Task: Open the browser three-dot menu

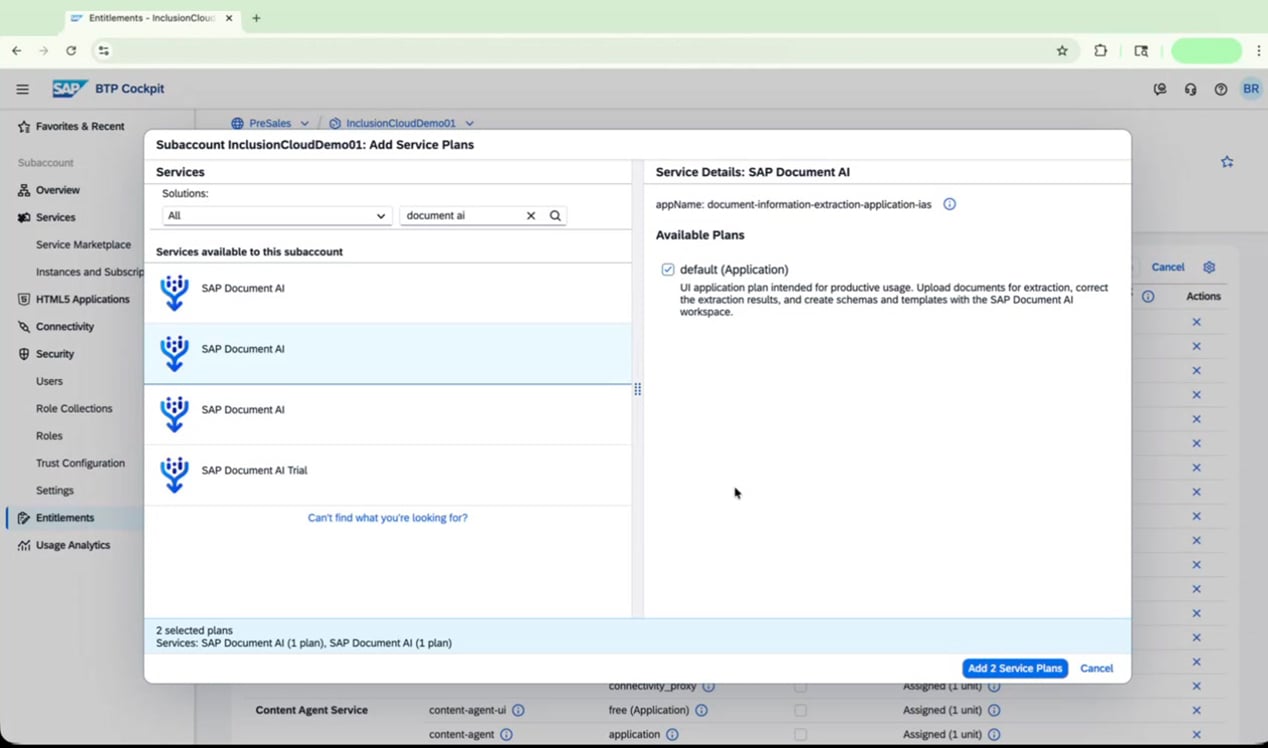Action: point(1258,51)
